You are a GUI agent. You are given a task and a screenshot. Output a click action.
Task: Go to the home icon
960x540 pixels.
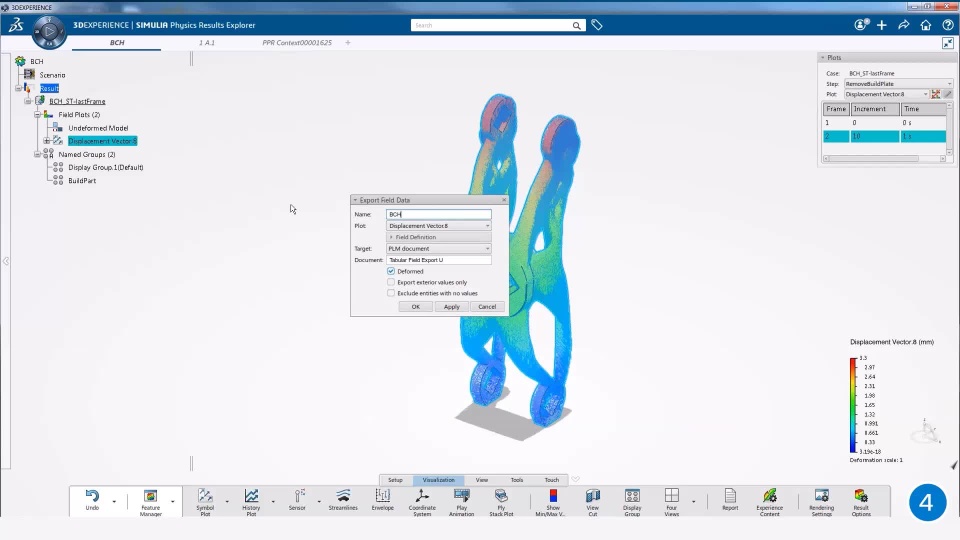tap(926, 25)
